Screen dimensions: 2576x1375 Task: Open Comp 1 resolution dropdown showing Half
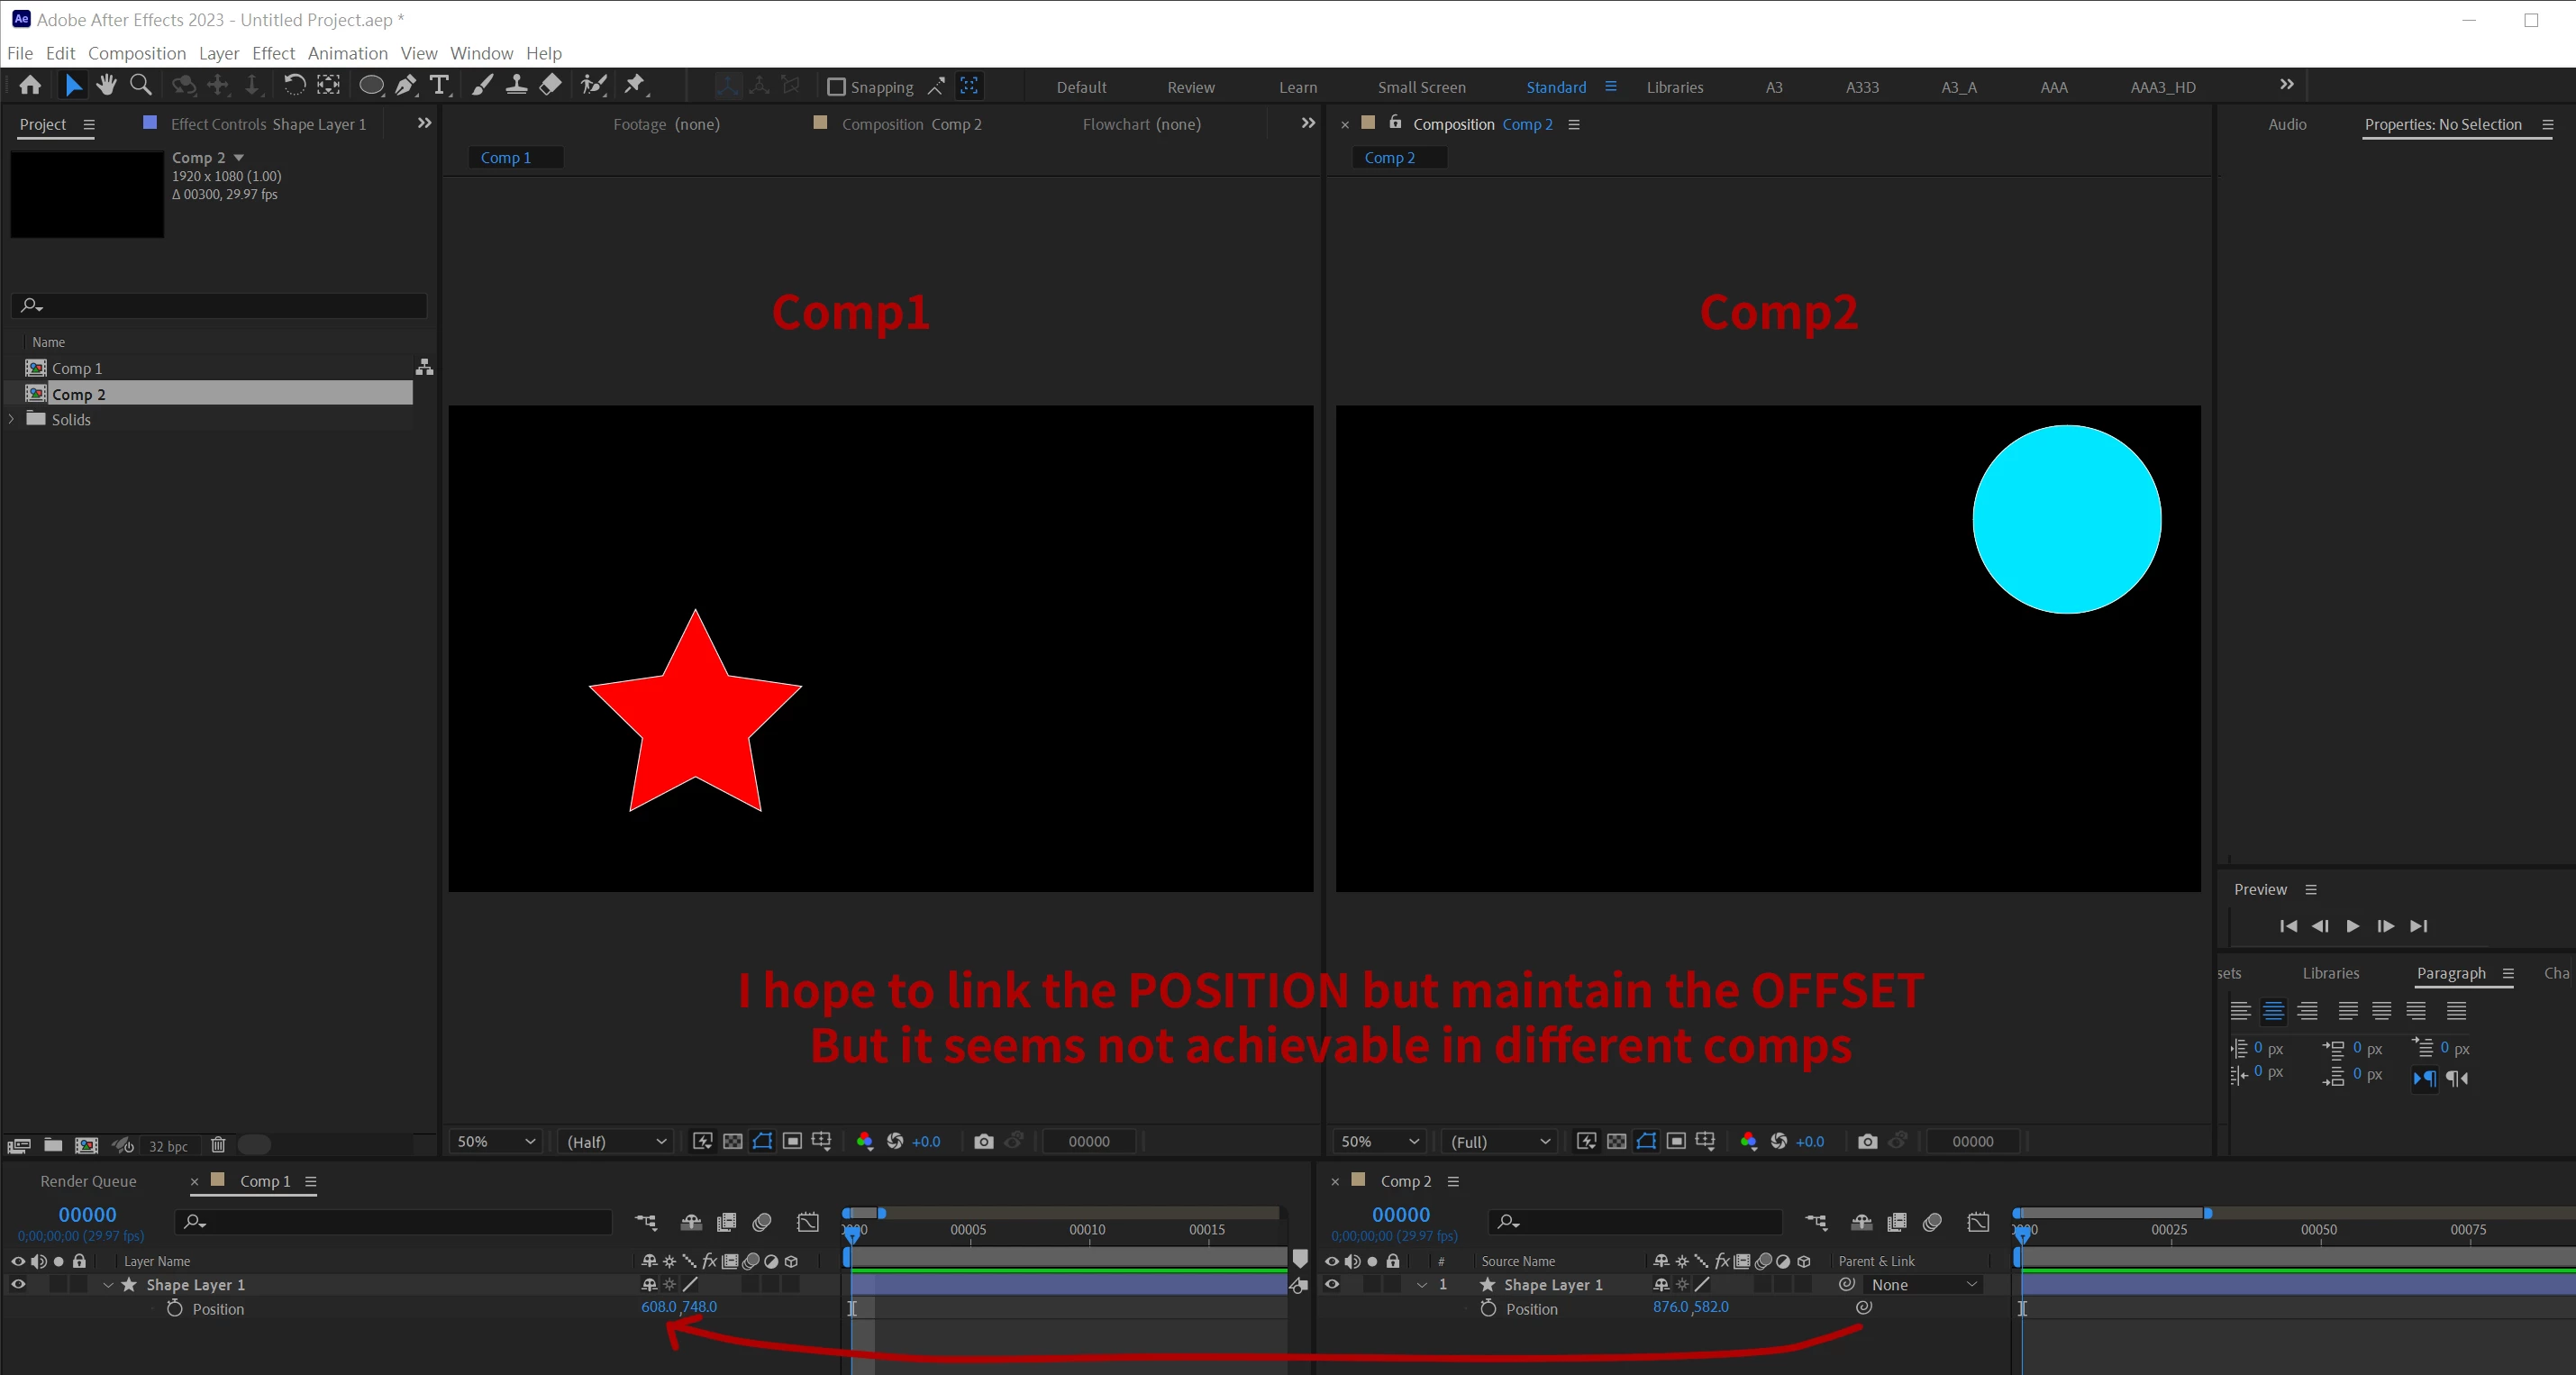(x=616, y=1141)
